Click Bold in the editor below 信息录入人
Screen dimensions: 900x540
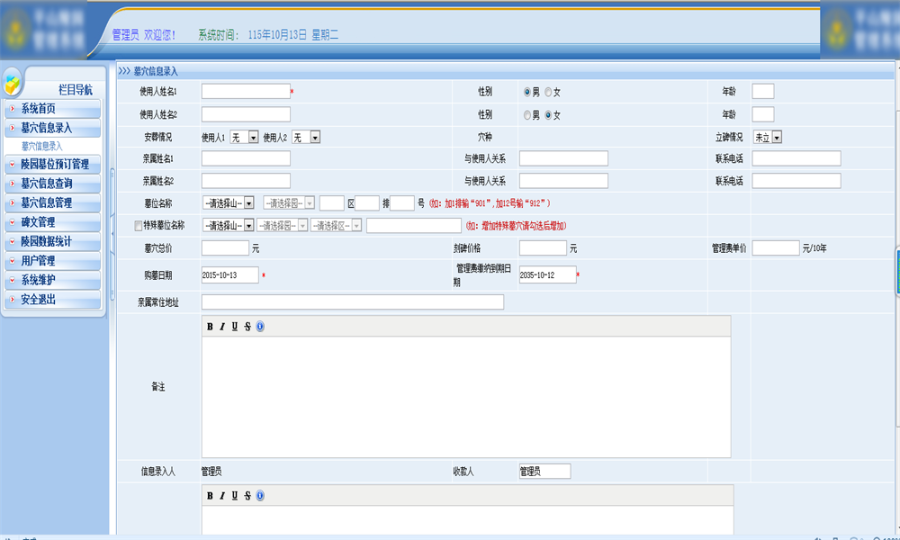pyautogui.click(x=210, y=496)
